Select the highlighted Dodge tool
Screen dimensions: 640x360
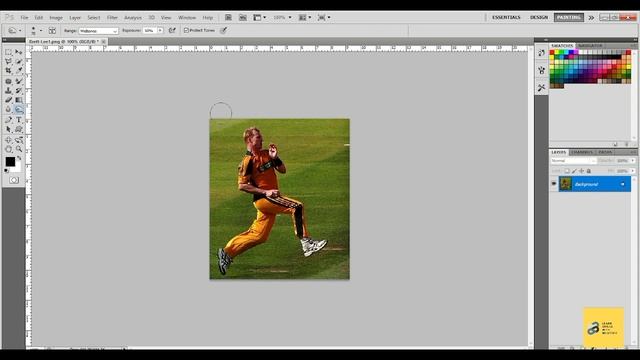pos(19,109)
